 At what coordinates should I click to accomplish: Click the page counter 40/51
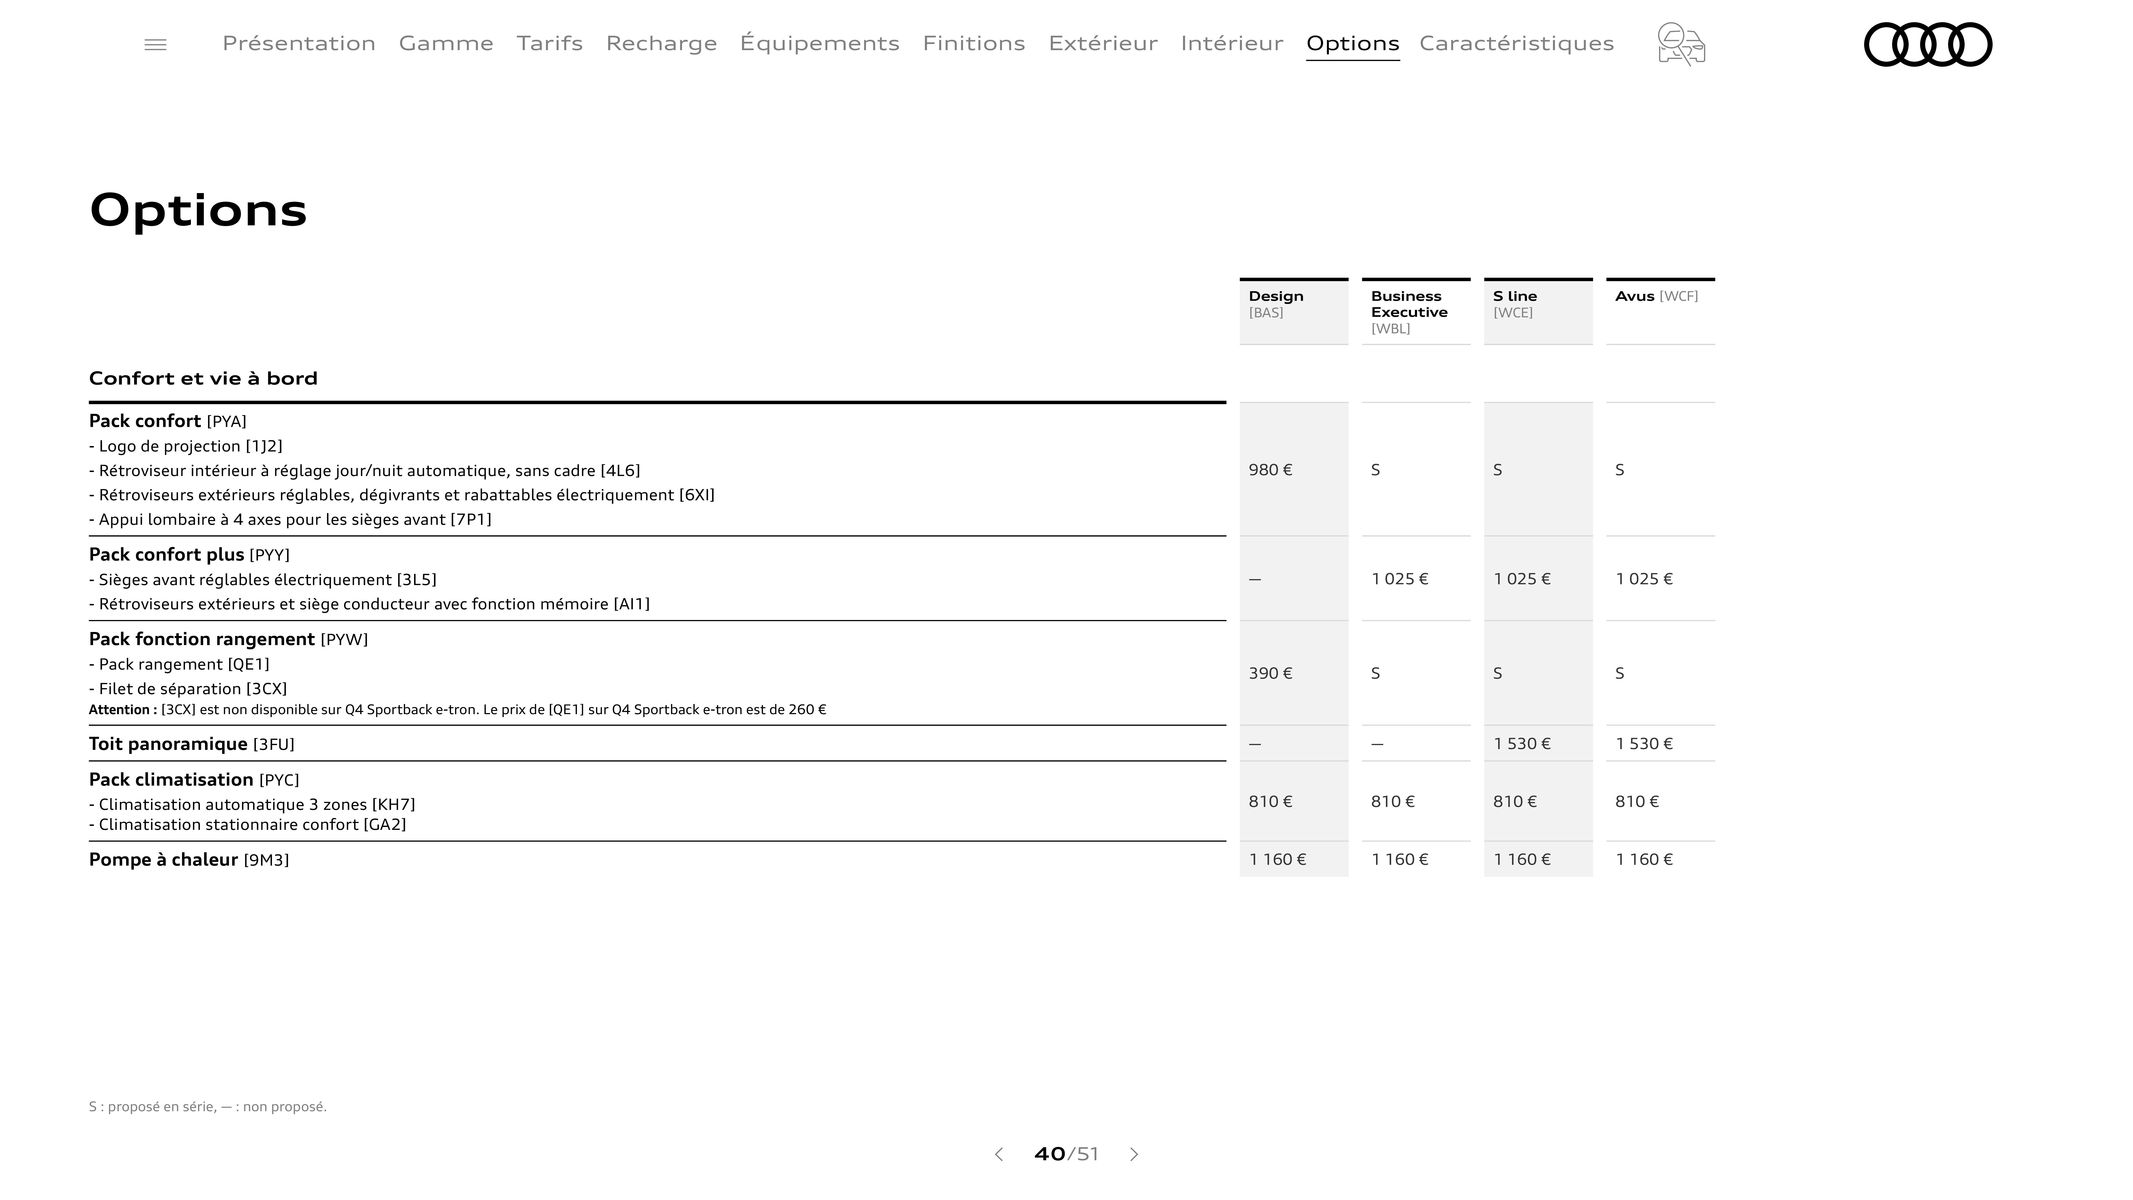1066,1154
